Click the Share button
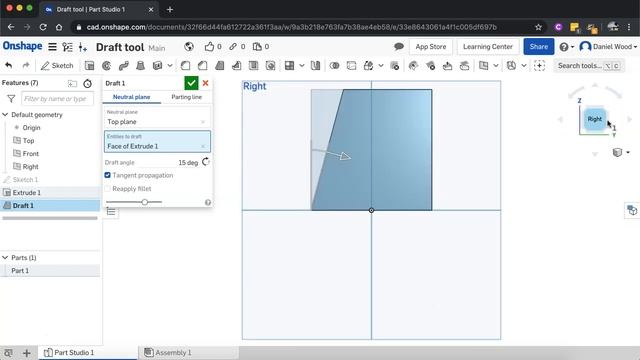Viewport: 640px width, 360px height. click(x=539, y=47)
